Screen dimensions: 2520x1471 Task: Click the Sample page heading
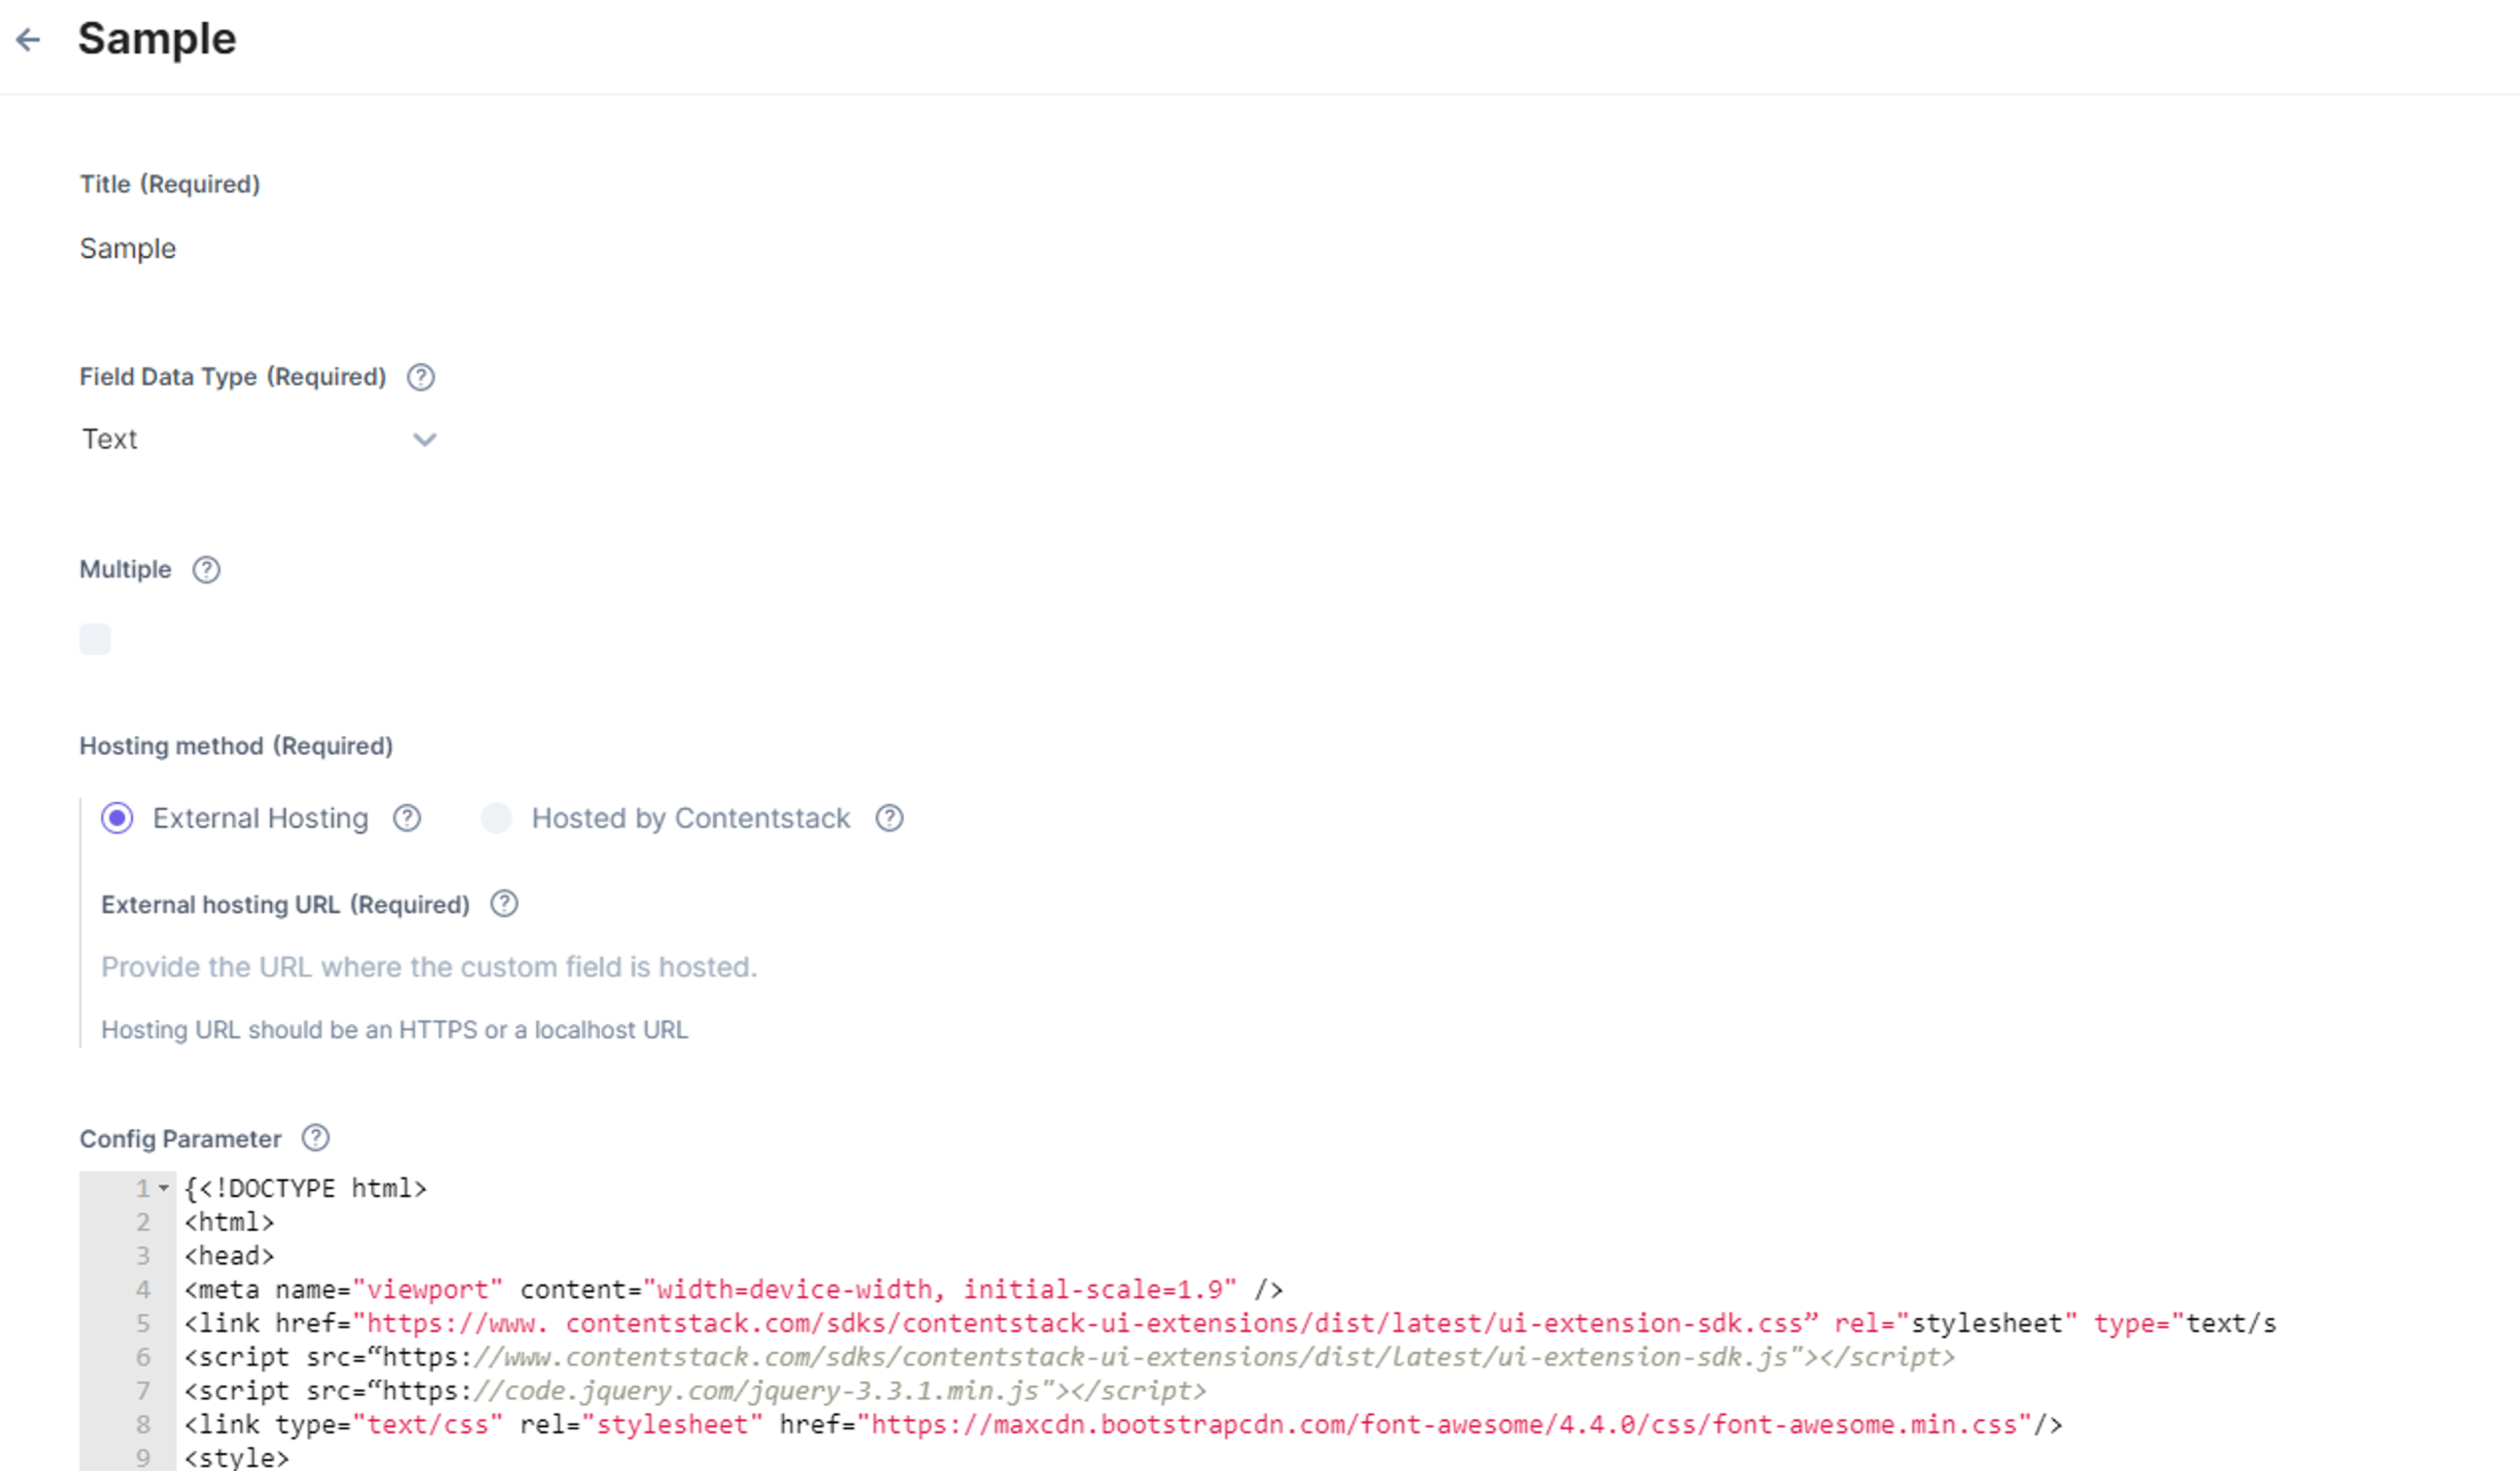click(x=157, y=39)
